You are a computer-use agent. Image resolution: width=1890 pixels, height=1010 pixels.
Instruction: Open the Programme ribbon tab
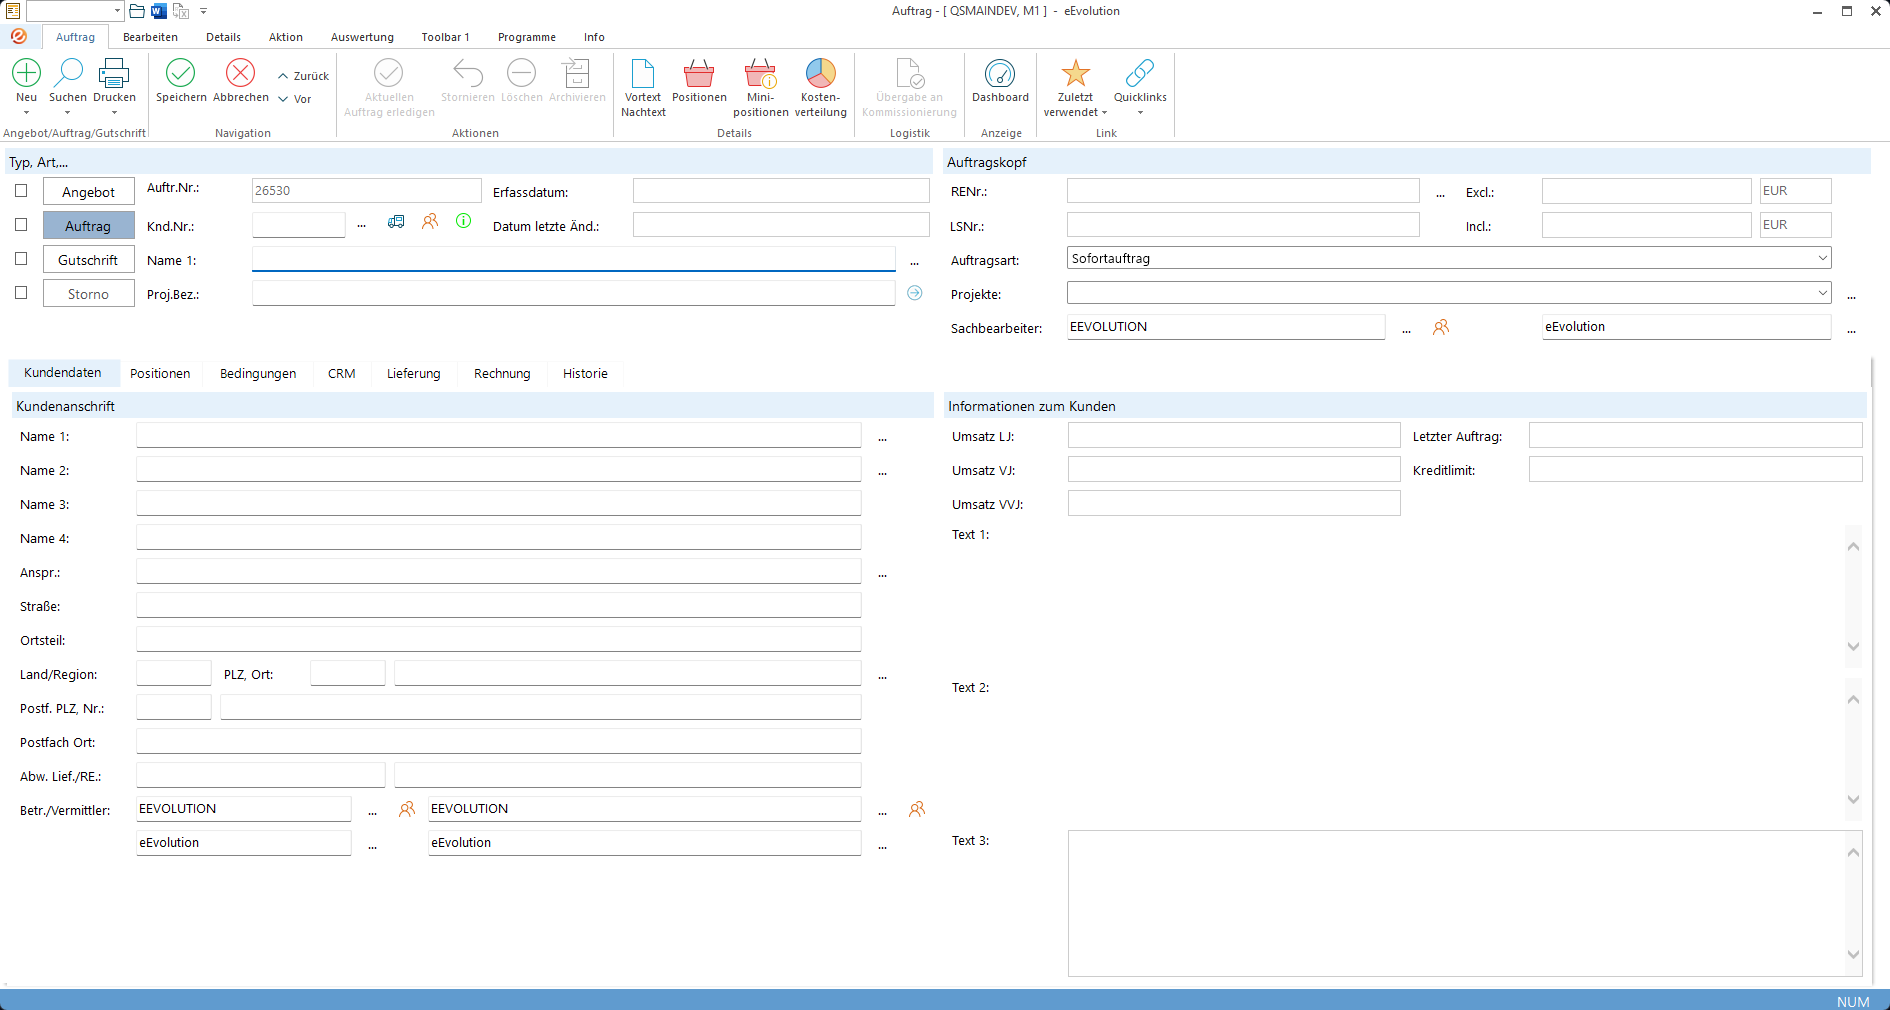[x=526, y=37]
